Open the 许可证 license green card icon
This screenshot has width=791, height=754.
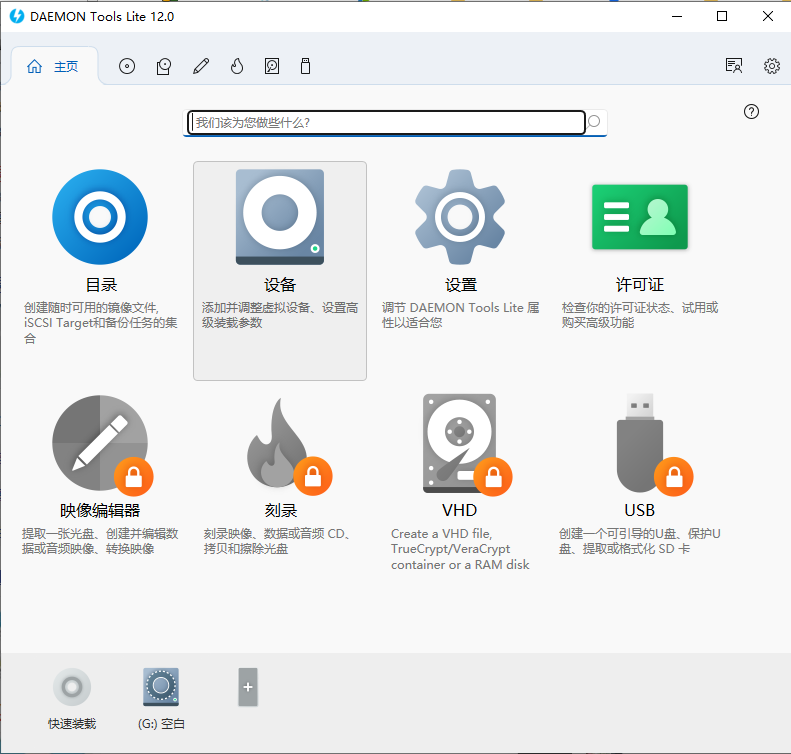coord(640,217)
